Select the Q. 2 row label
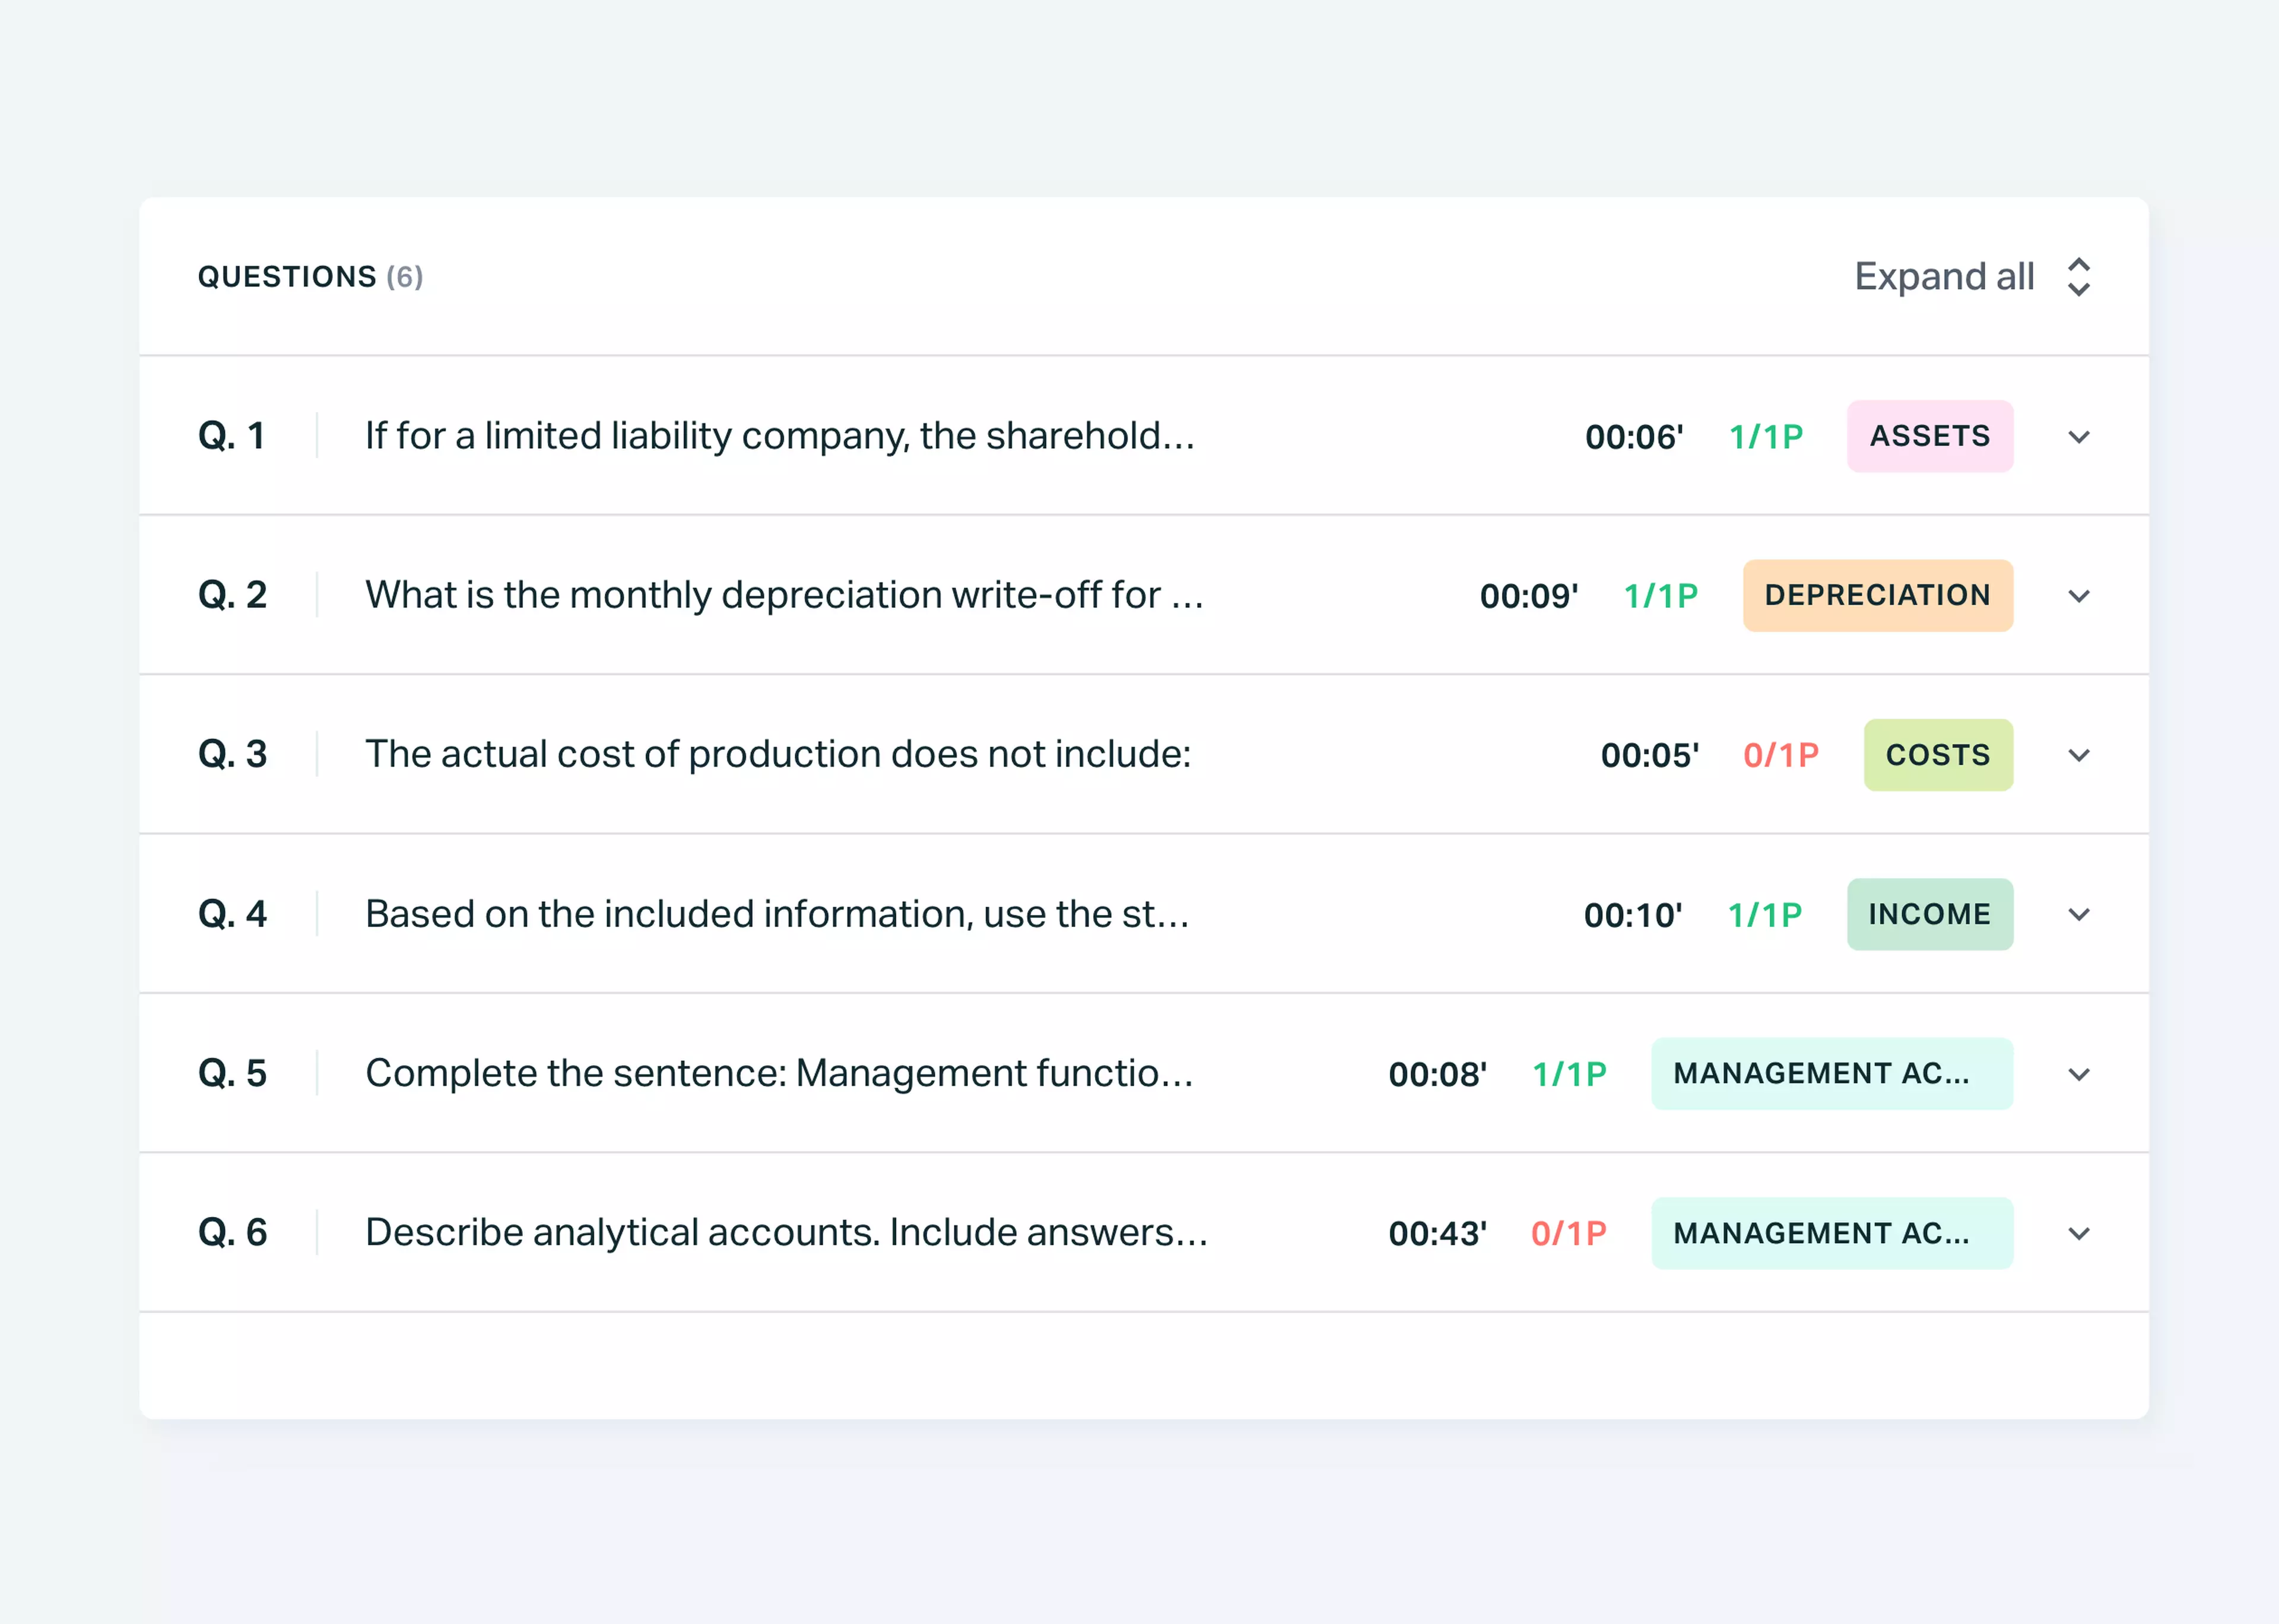Screen dimensions: 2279x1624 coord(233,596)
